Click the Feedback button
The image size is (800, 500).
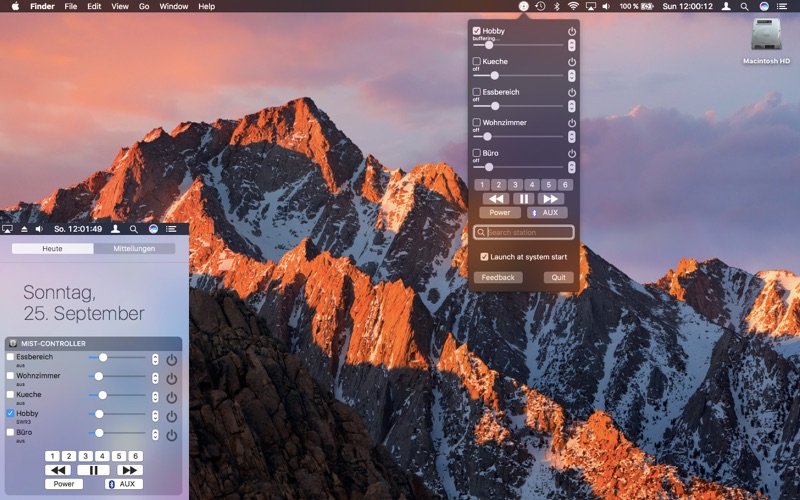click(498, 277)
